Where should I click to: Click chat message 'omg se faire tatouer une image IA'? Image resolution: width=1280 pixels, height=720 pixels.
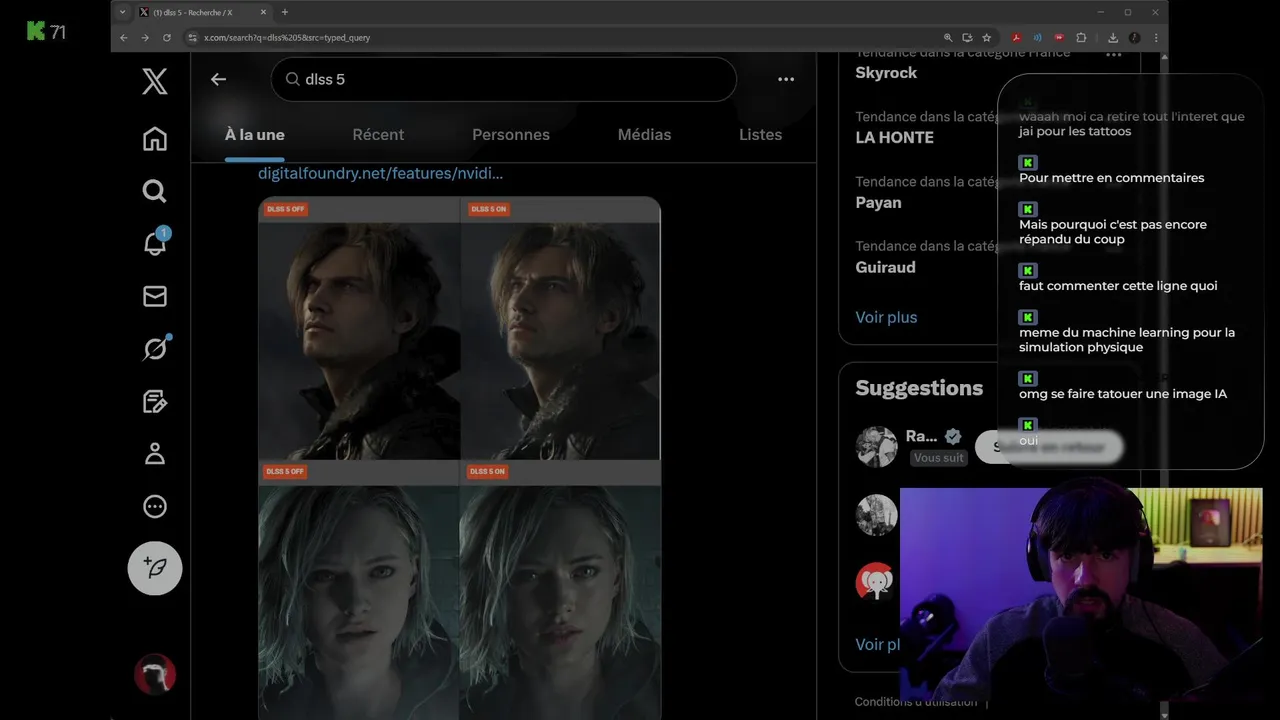[1123, 394]
